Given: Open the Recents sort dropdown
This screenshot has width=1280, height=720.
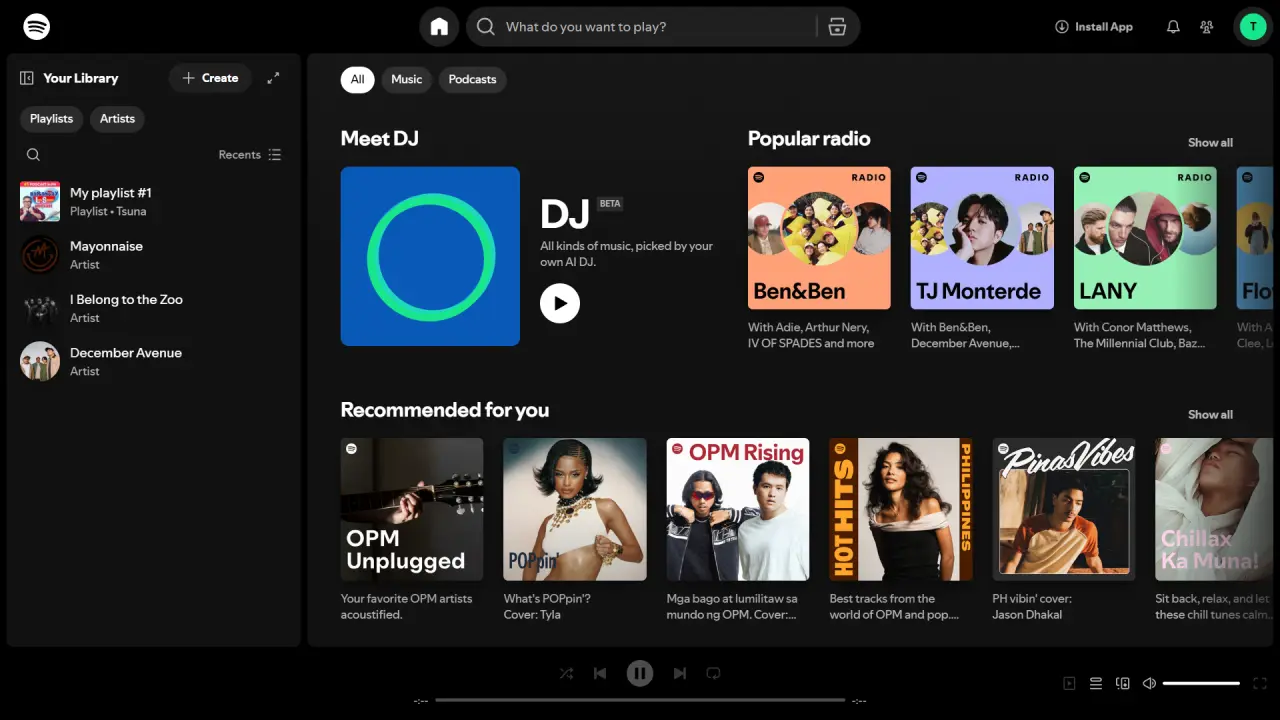Looking at the screenshot, I should click(250, 155).
